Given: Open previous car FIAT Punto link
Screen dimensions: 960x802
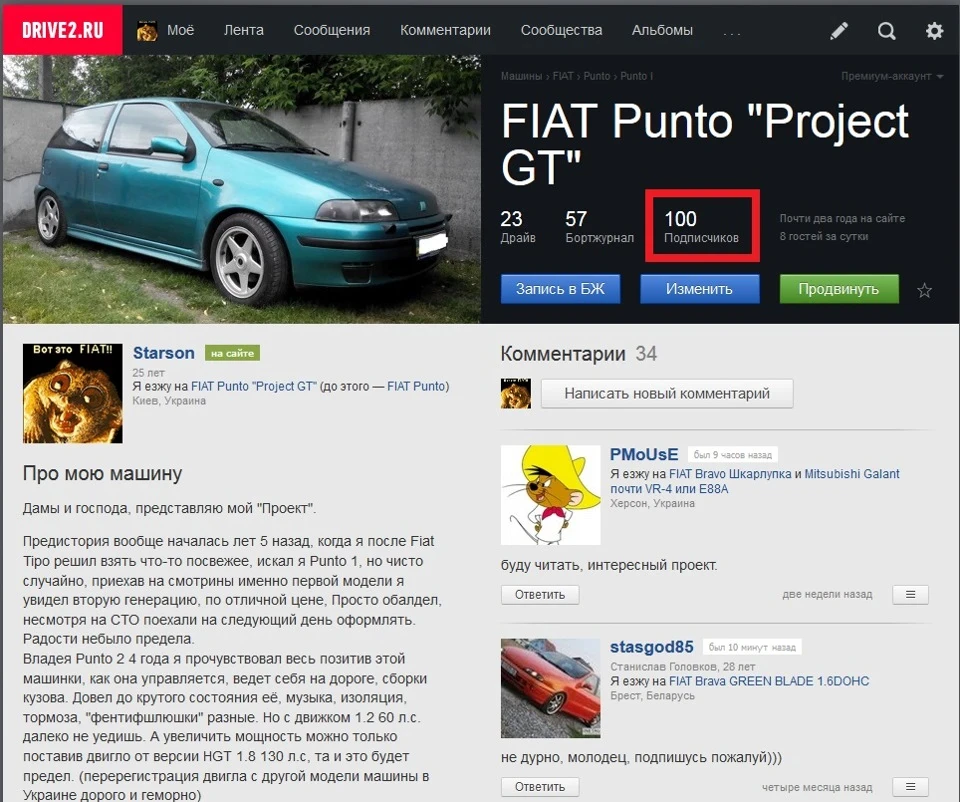Looking at the screenshot, I should [x=416, y=386].
